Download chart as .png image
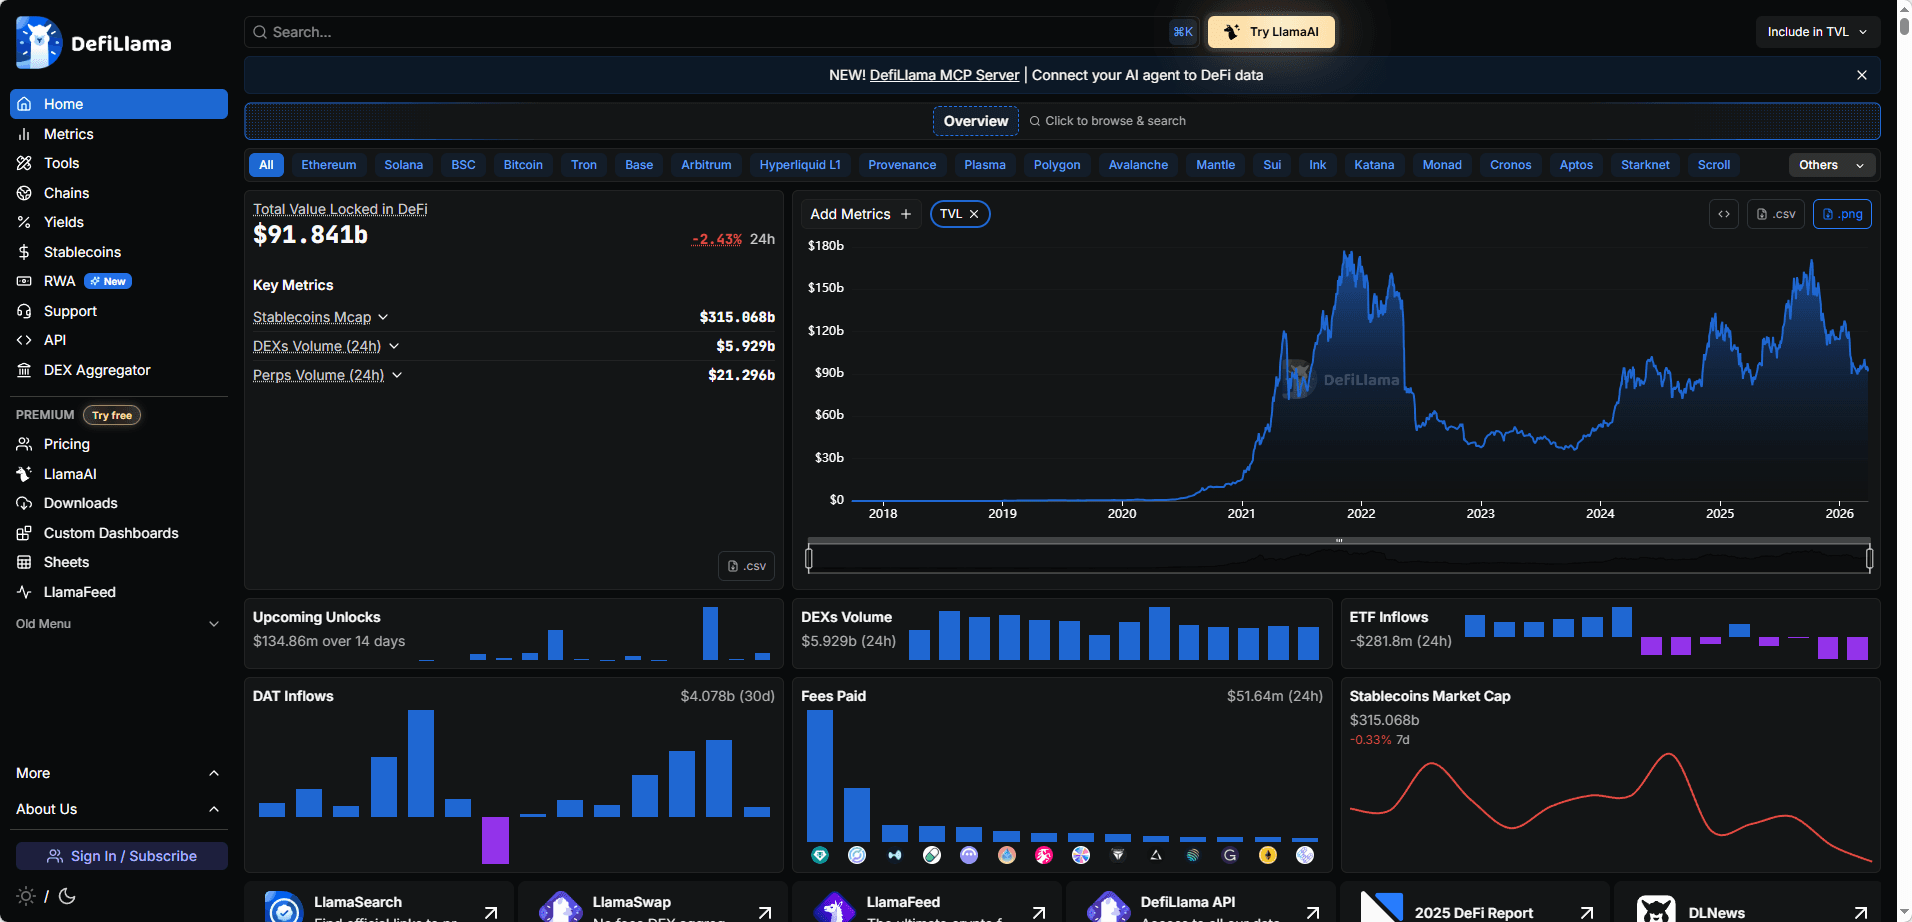 pos(1842,214)
